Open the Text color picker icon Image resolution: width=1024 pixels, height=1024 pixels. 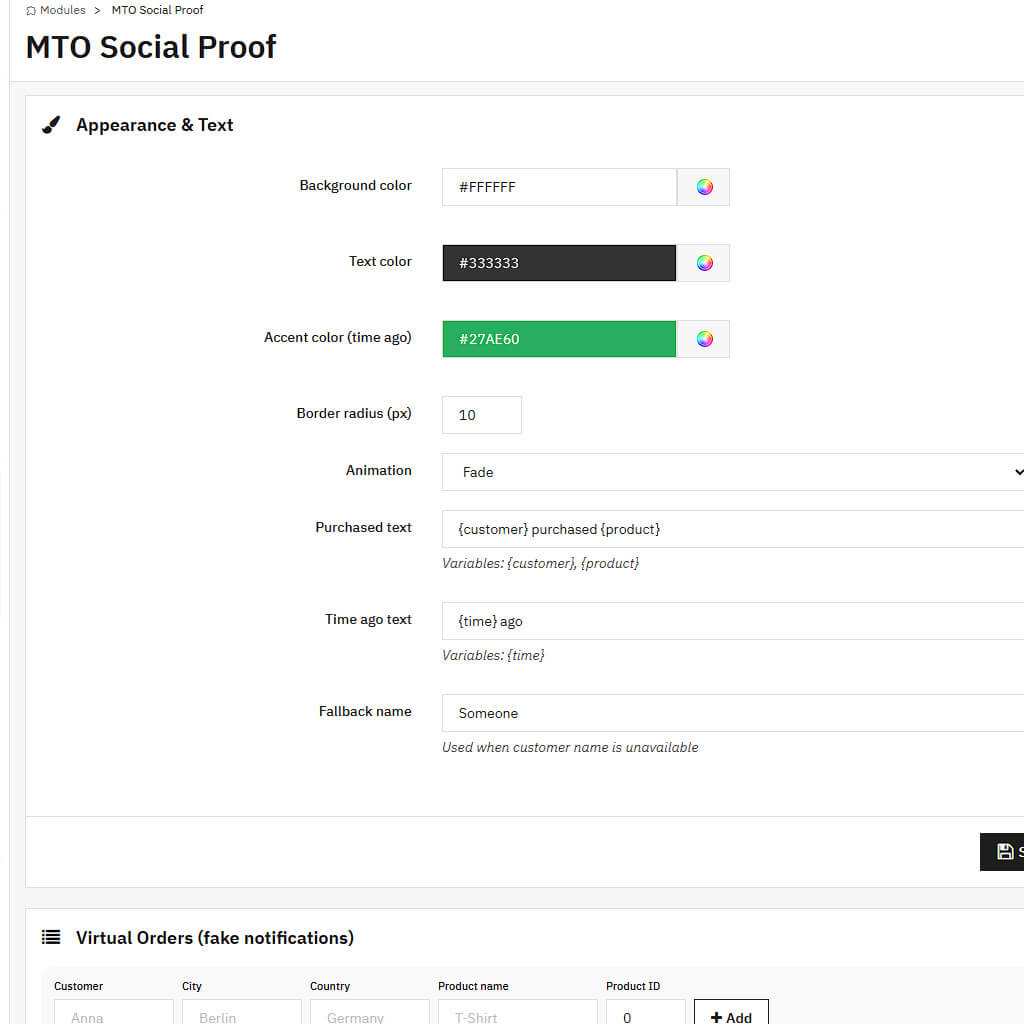704,263
